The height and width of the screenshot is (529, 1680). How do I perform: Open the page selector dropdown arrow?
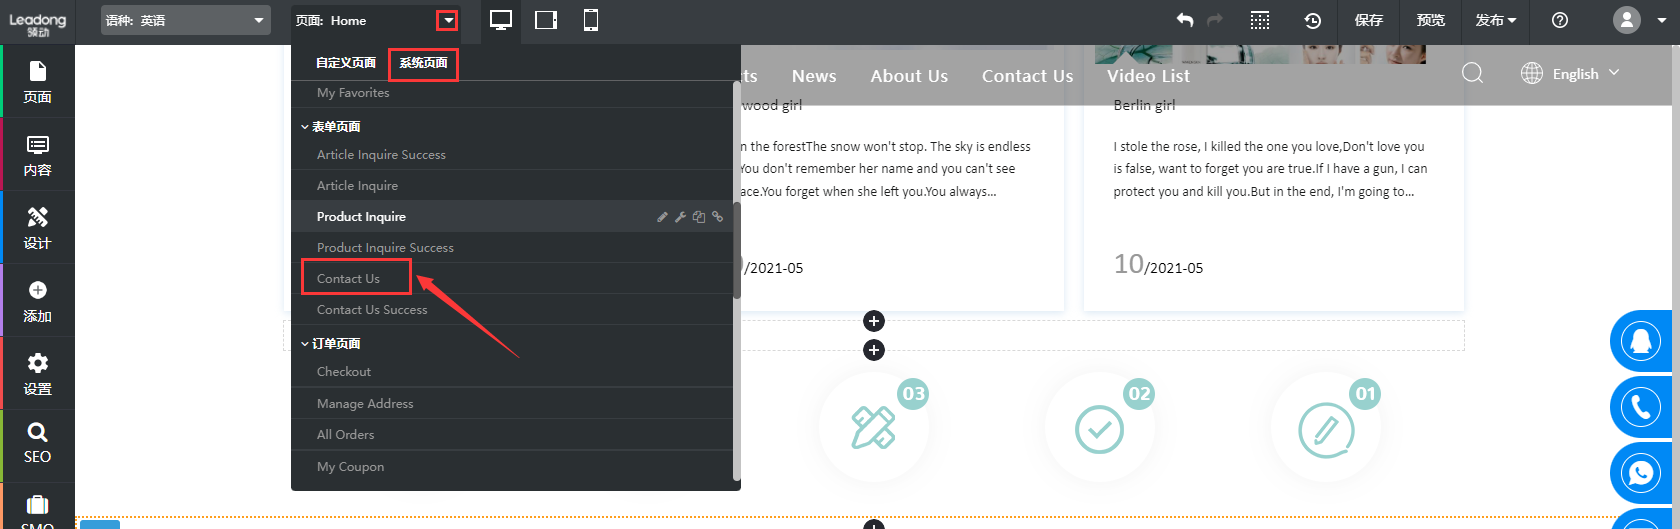(448, 20)
